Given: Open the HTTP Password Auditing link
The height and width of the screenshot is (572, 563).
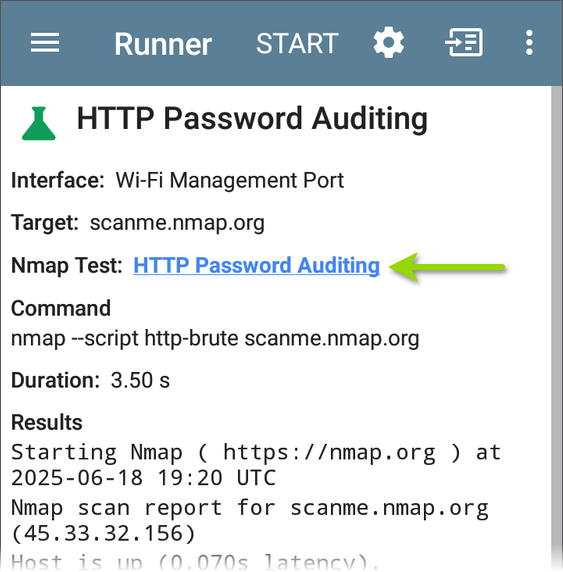Looking at the screenshot, I should (257, 265).
